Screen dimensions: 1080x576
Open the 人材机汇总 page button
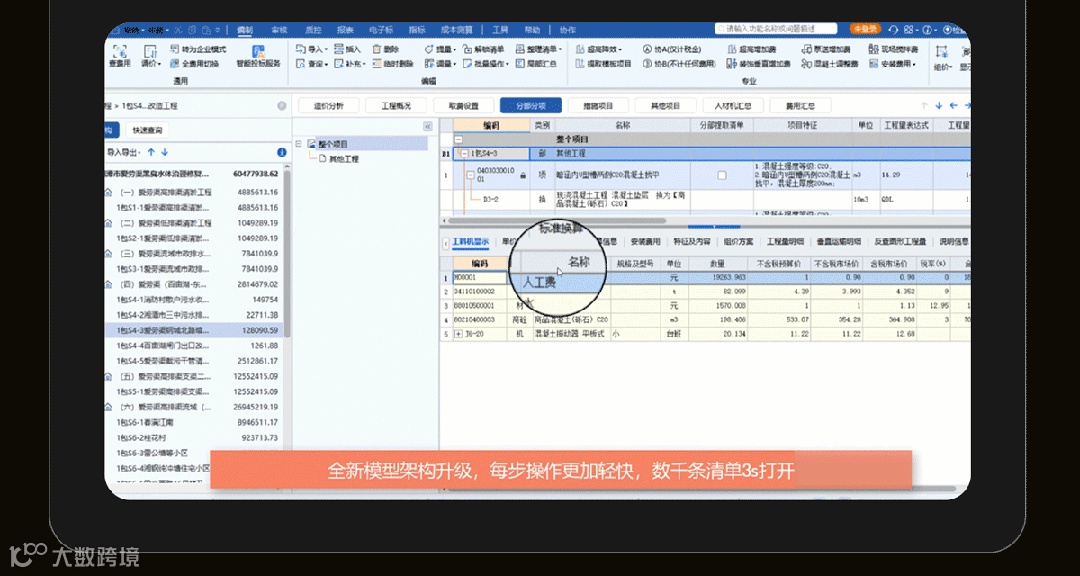click(x=733, y=105)
